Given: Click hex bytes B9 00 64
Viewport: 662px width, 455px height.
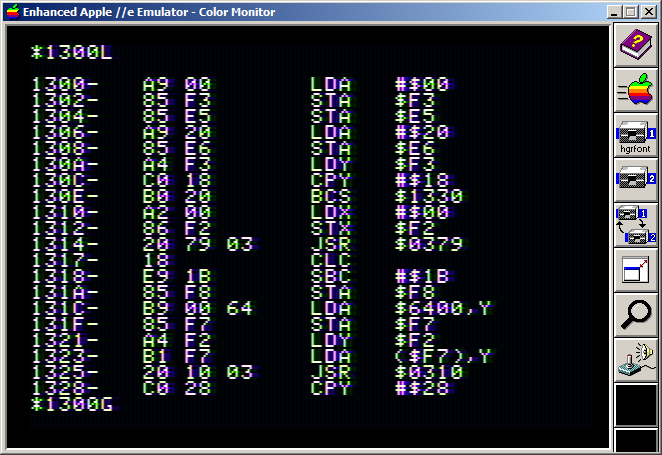Looking at the screenshot, I should point(198,309).
